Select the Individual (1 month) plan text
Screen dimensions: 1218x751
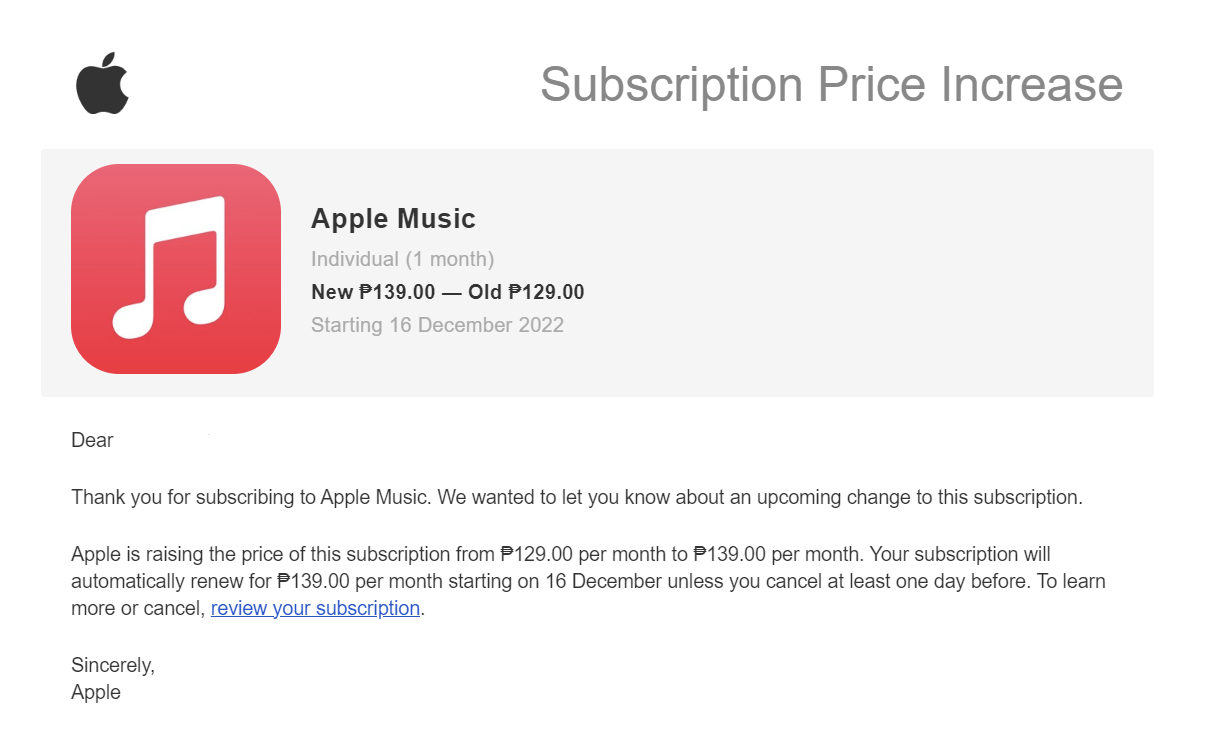tap(402, 259)
